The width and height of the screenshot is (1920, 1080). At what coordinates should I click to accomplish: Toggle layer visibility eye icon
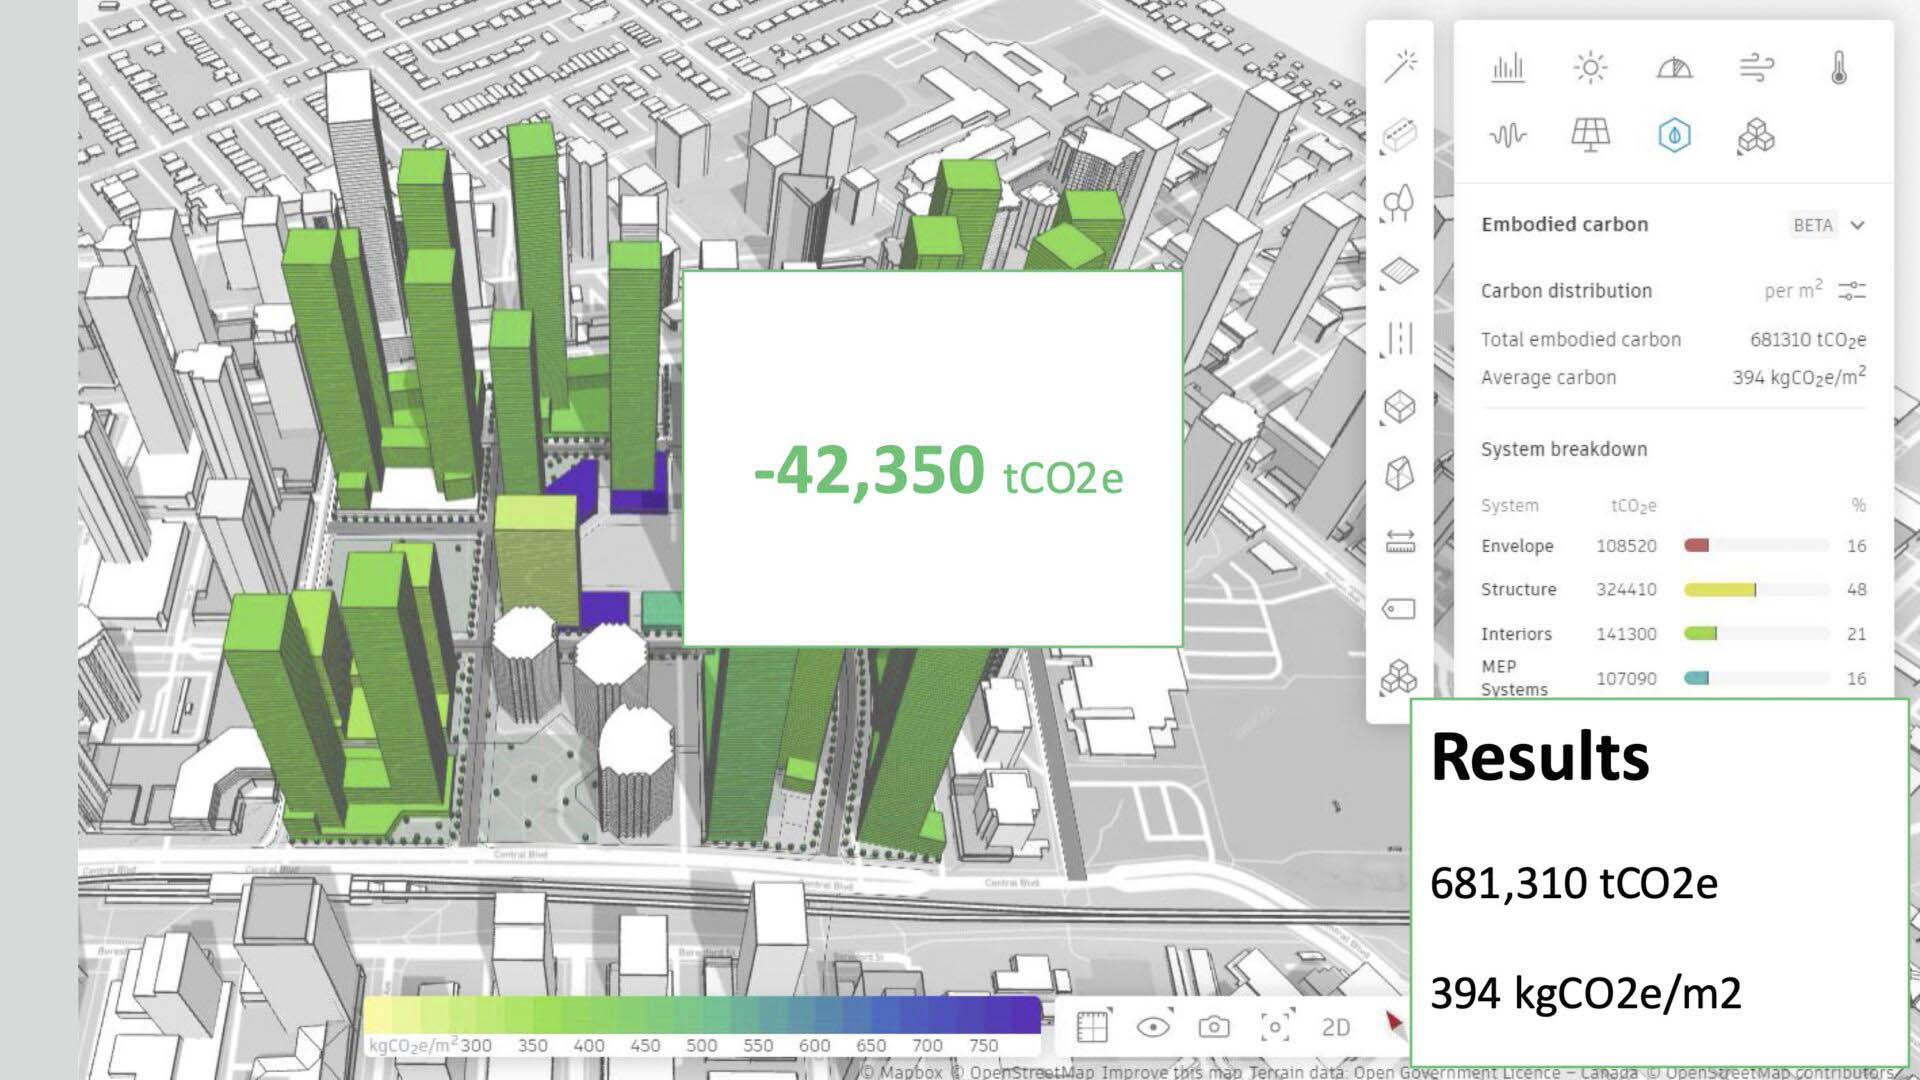1153,1027
